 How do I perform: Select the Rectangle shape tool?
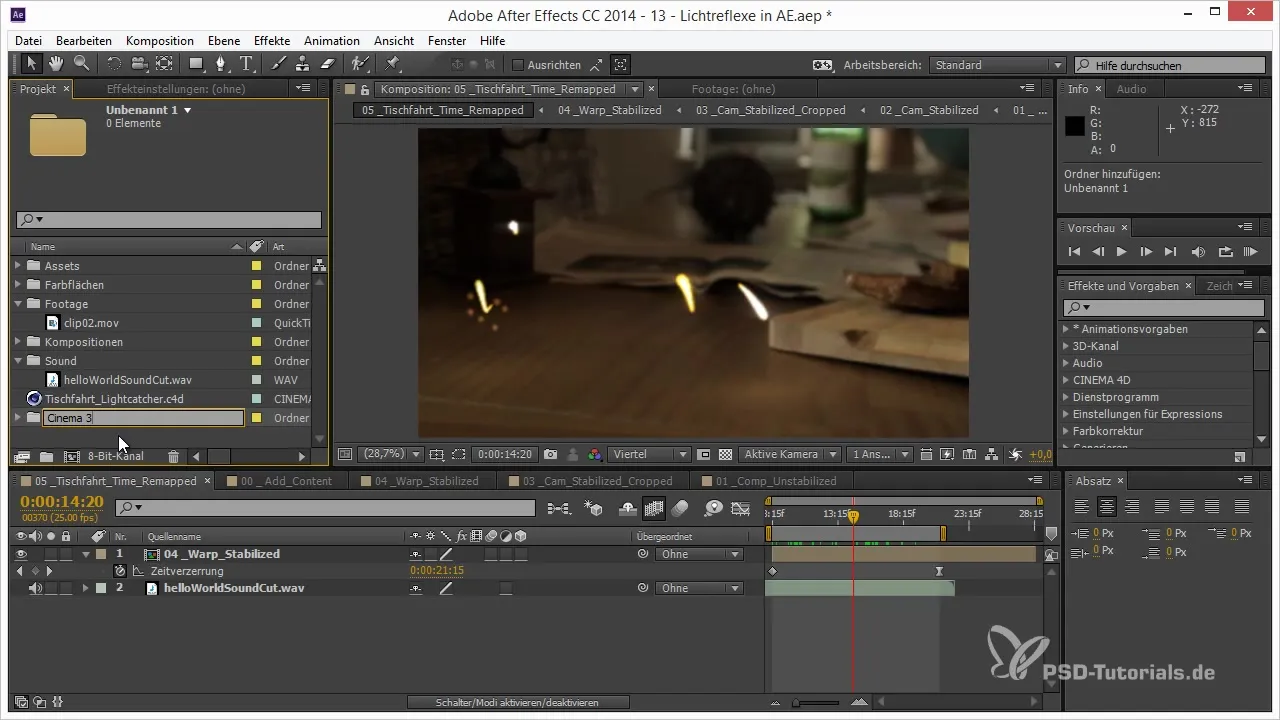197,64
